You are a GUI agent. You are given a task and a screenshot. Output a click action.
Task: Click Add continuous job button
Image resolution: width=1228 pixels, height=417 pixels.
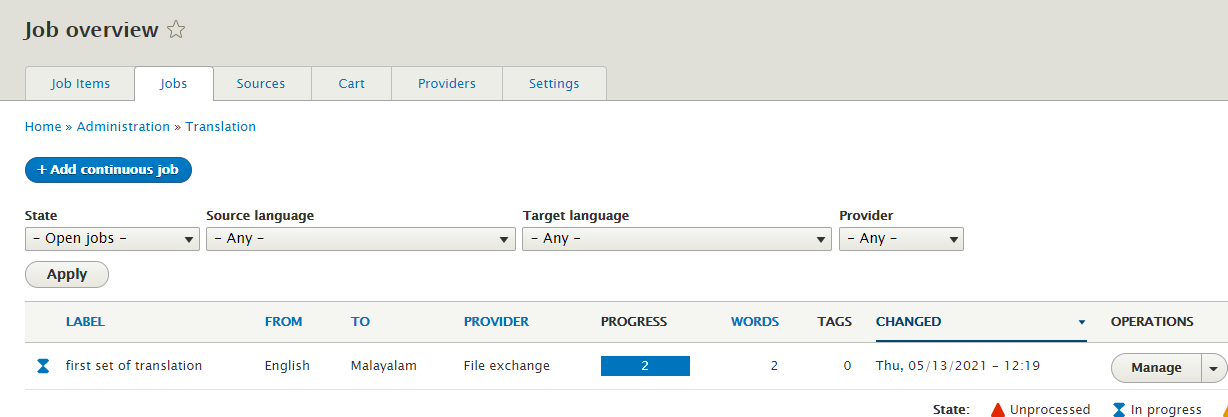coord(108,170)
